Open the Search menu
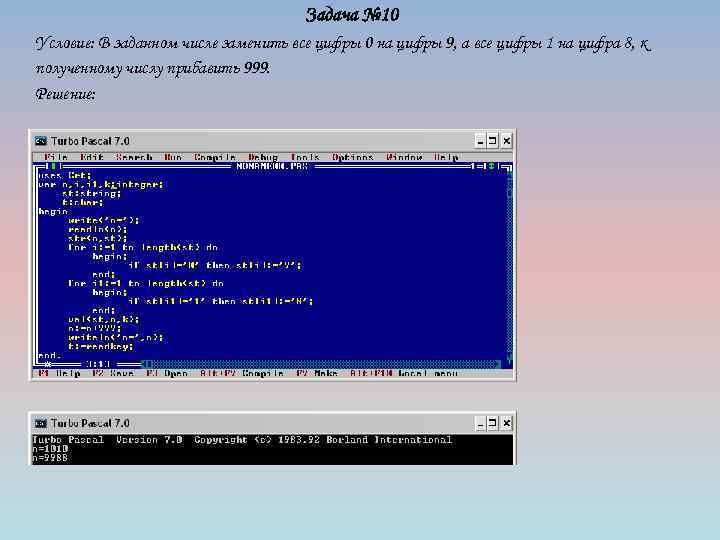The image size is (720, 540). [134, 158]
